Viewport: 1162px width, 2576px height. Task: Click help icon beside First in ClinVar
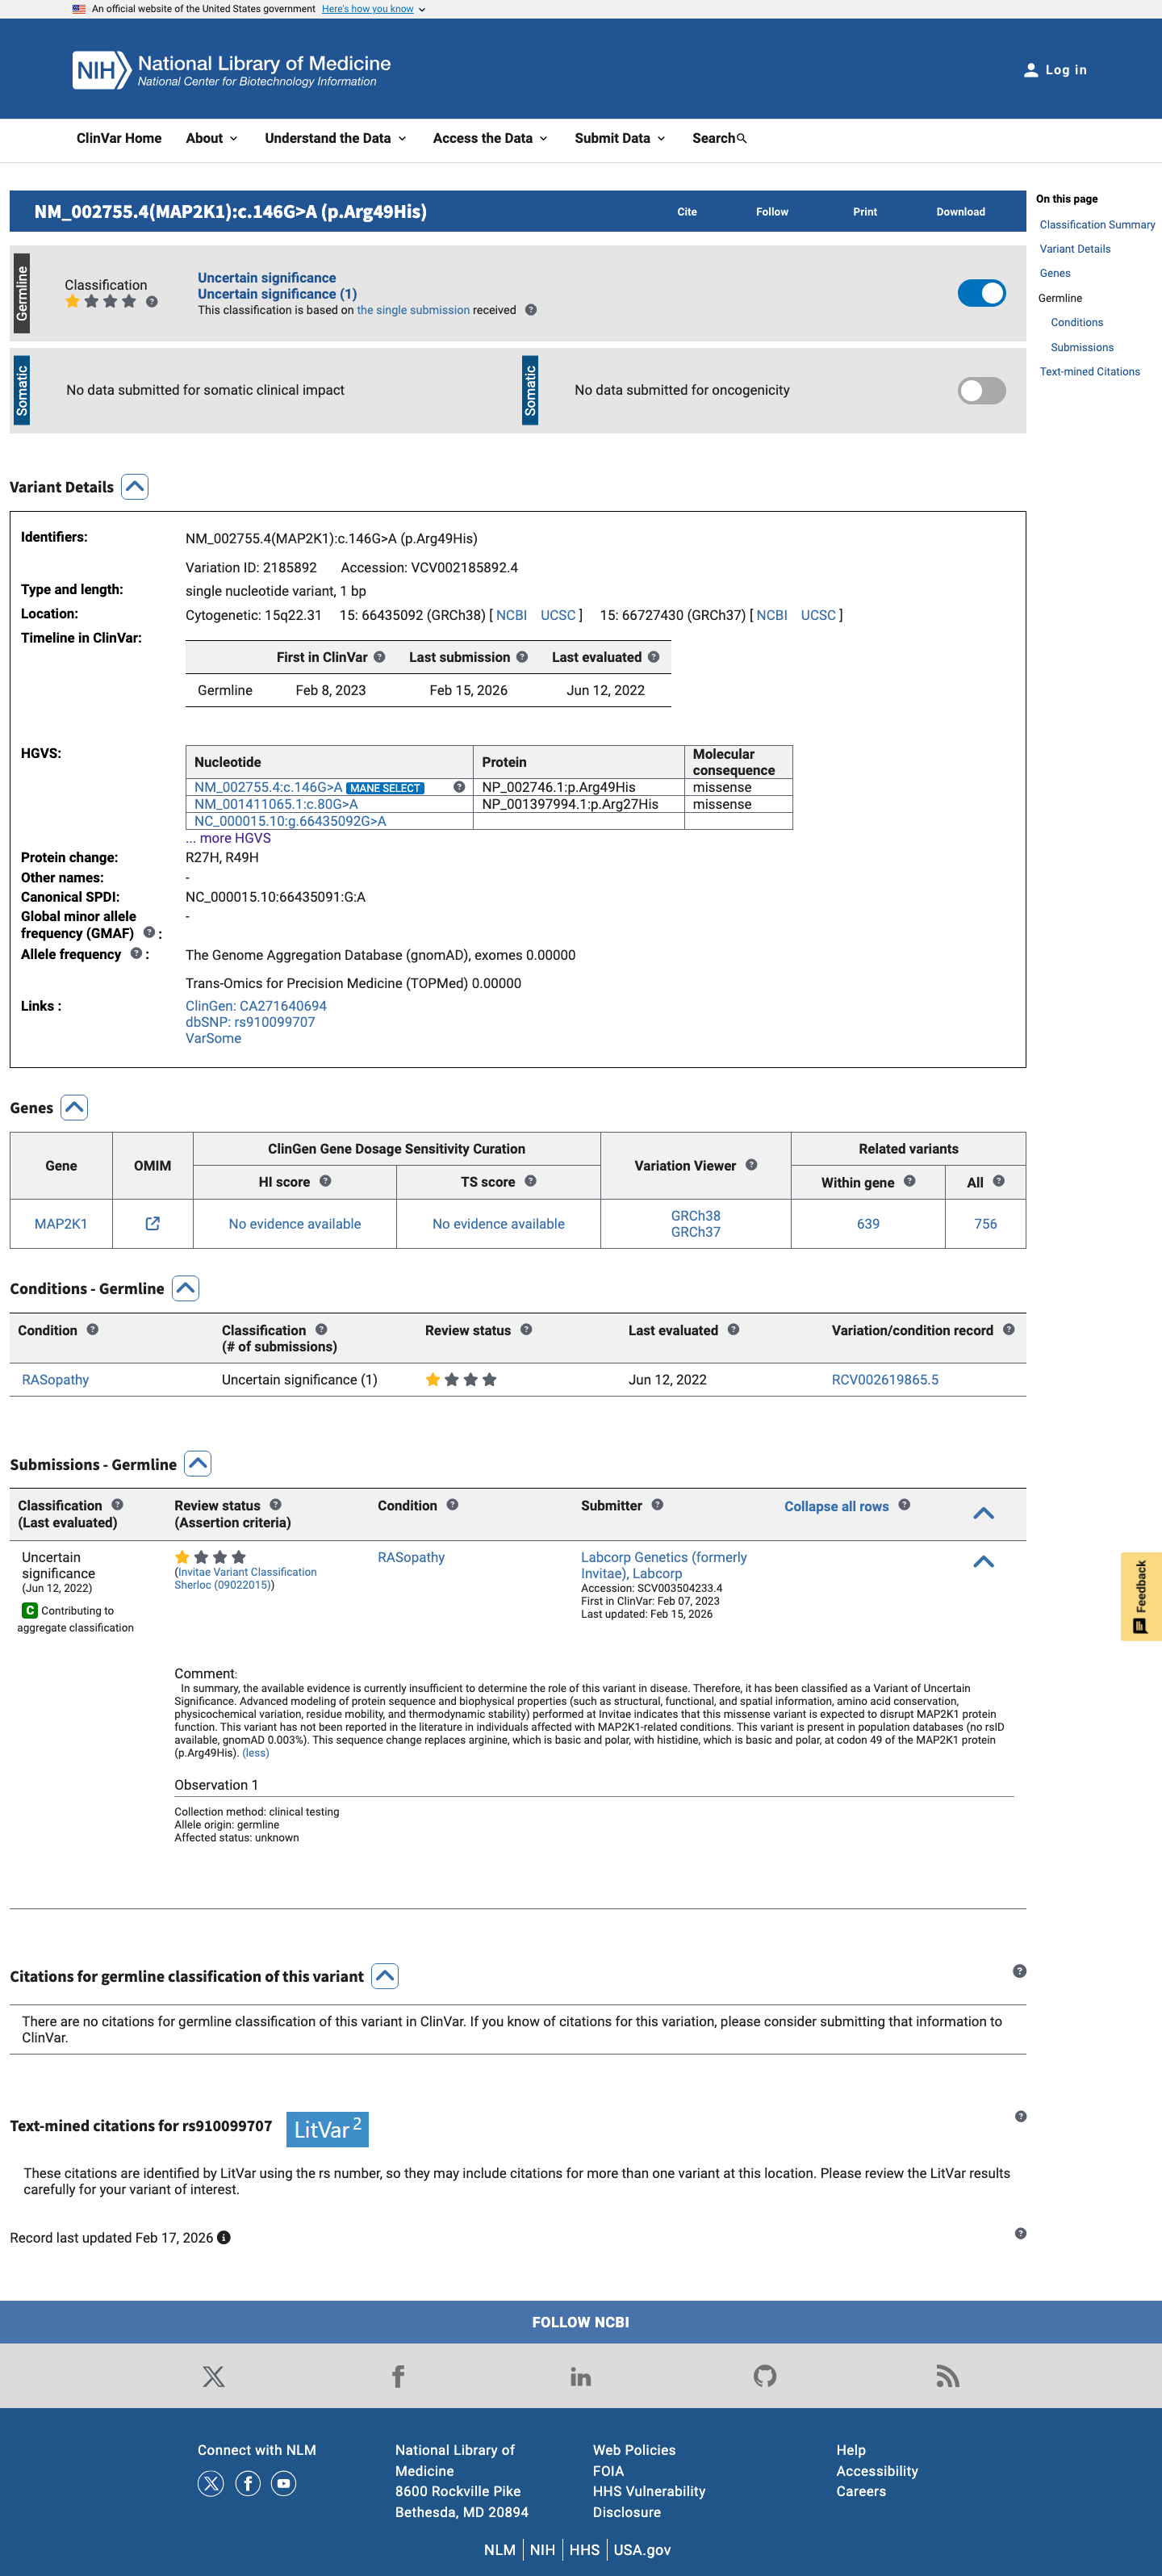point(379,657)
